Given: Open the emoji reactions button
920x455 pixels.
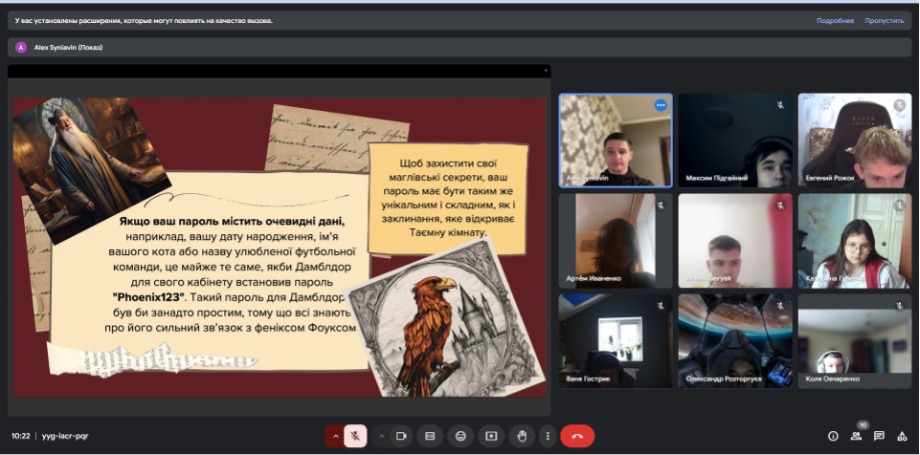Looking at the screenshot, I should tap(461, 436).
